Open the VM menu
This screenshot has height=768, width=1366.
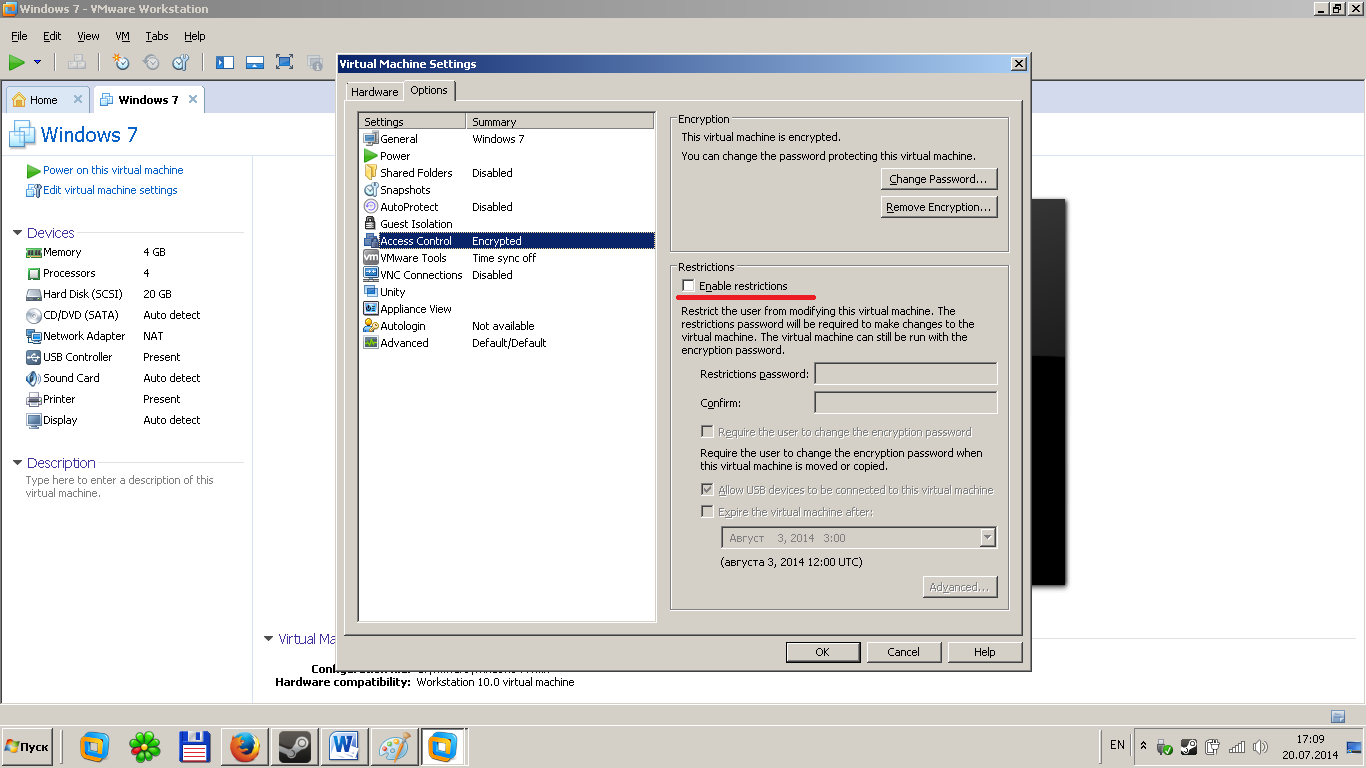click(x=122, y=36)
